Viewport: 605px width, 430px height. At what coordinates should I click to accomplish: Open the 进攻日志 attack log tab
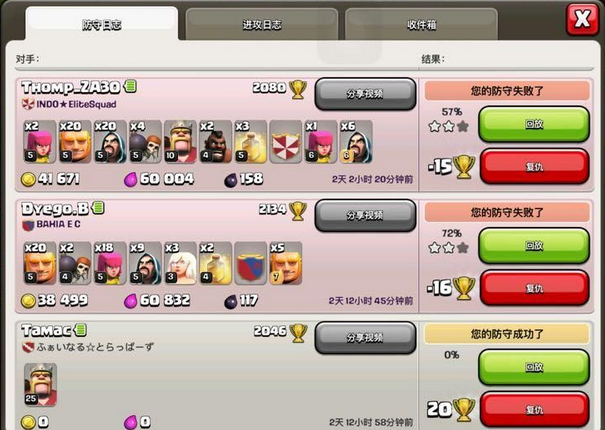[262, 24]
